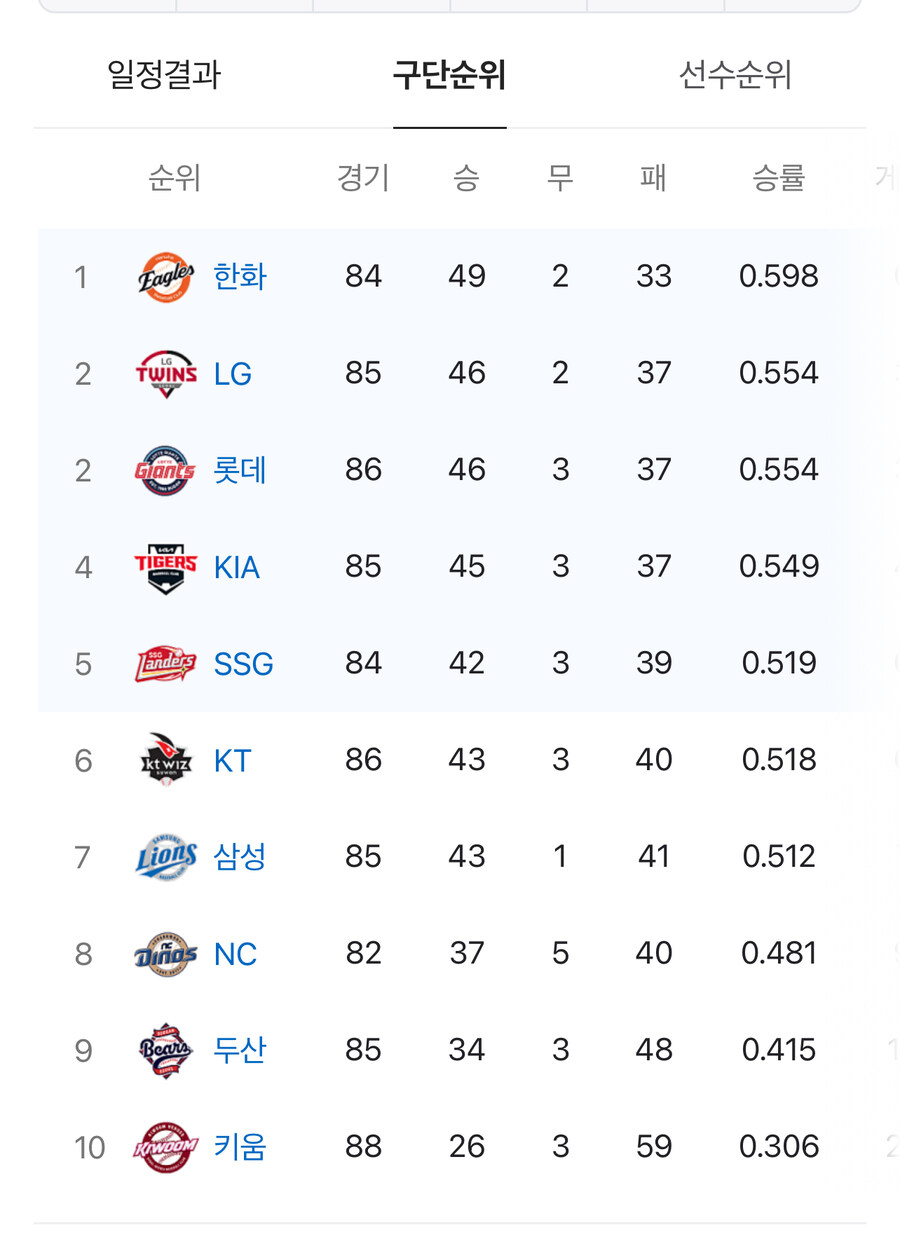900x1239 pixels.
Task: Click the Doosan Bears team logo
Action: tap(166, 1051)
